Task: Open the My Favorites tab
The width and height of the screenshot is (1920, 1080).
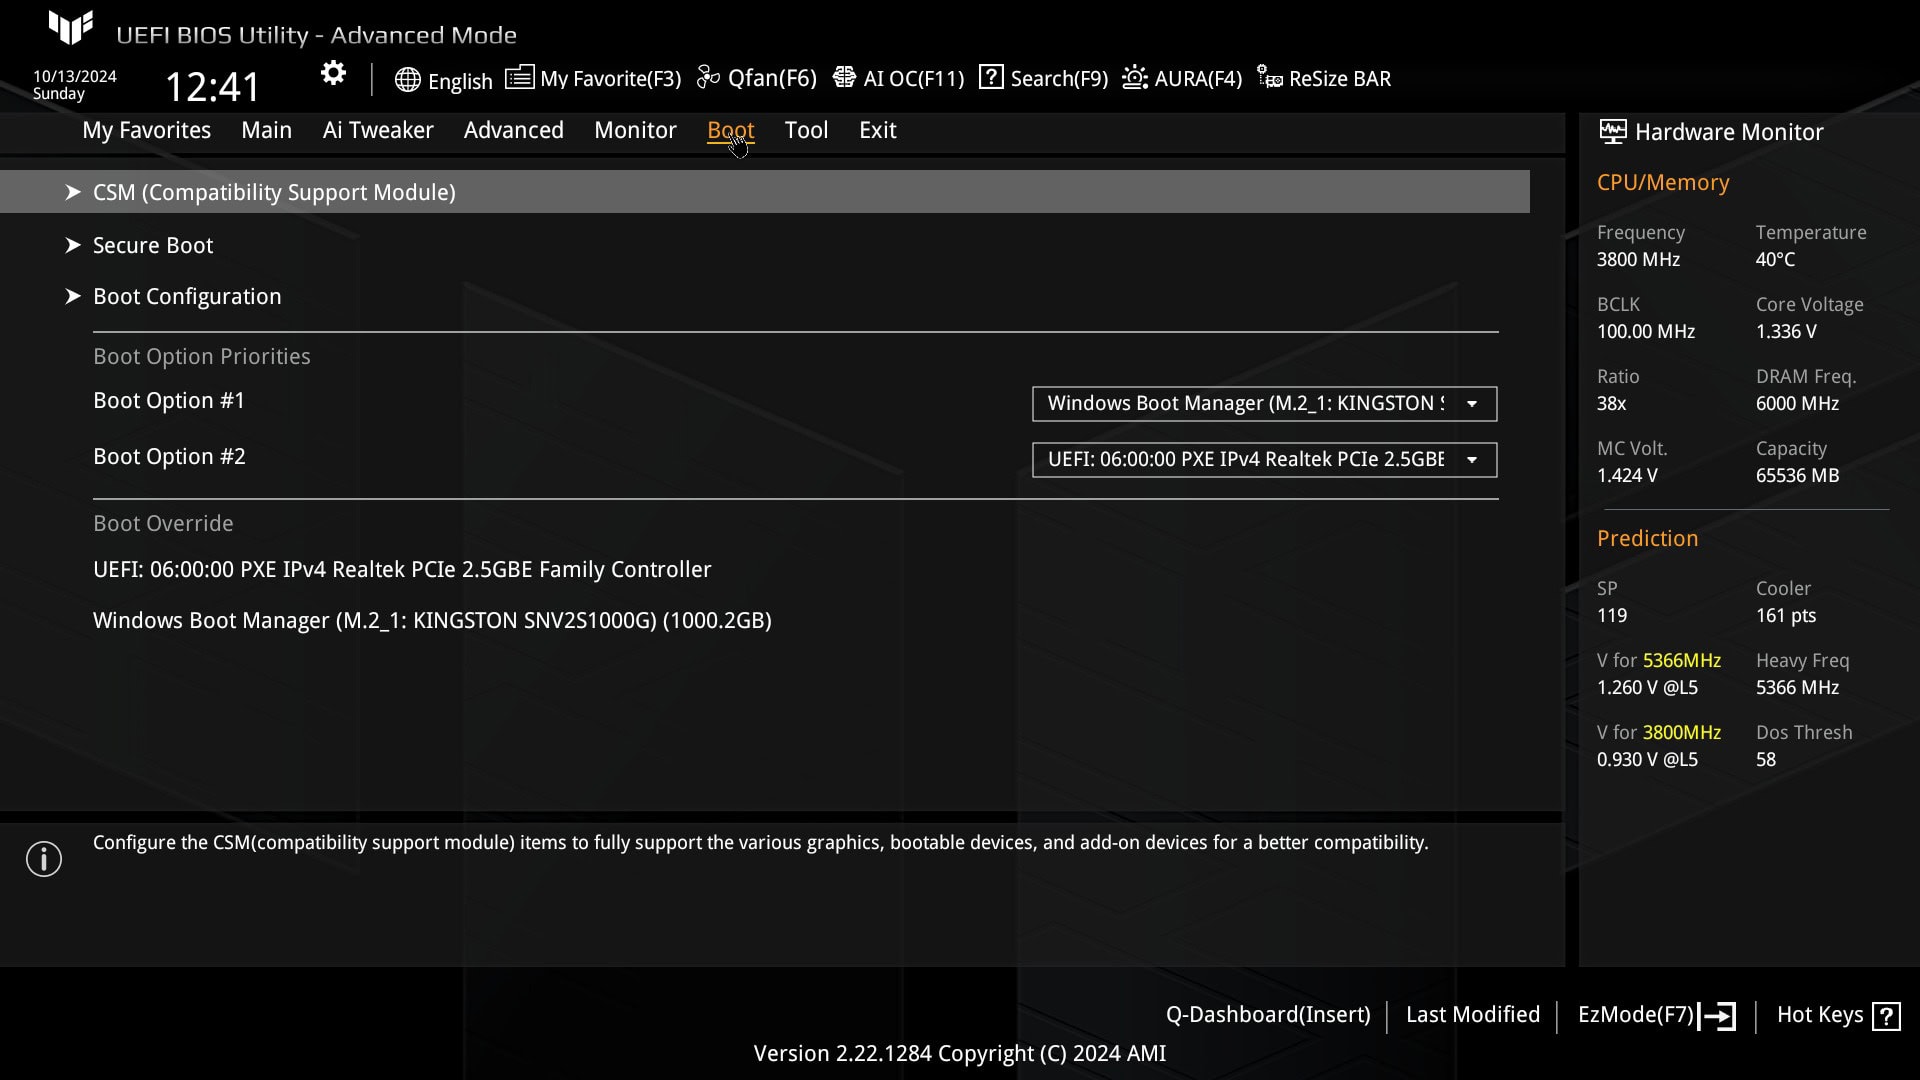Action: [146, 130]
